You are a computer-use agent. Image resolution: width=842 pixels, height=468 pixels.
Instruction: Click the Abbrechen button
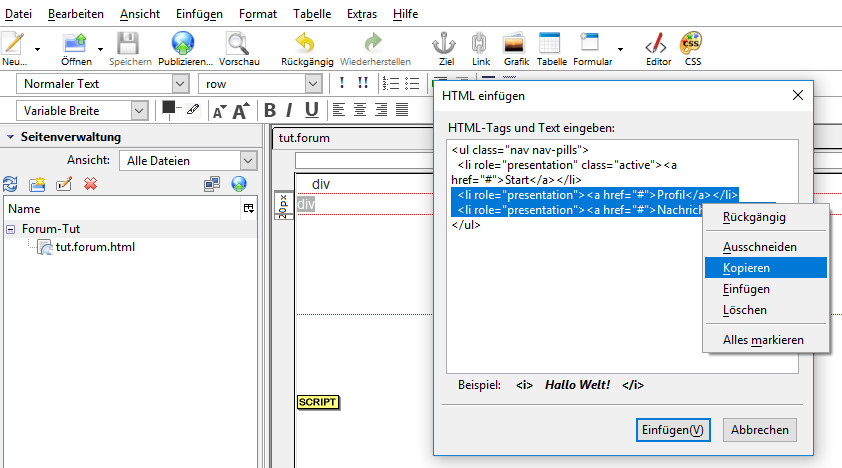[760, 430]
